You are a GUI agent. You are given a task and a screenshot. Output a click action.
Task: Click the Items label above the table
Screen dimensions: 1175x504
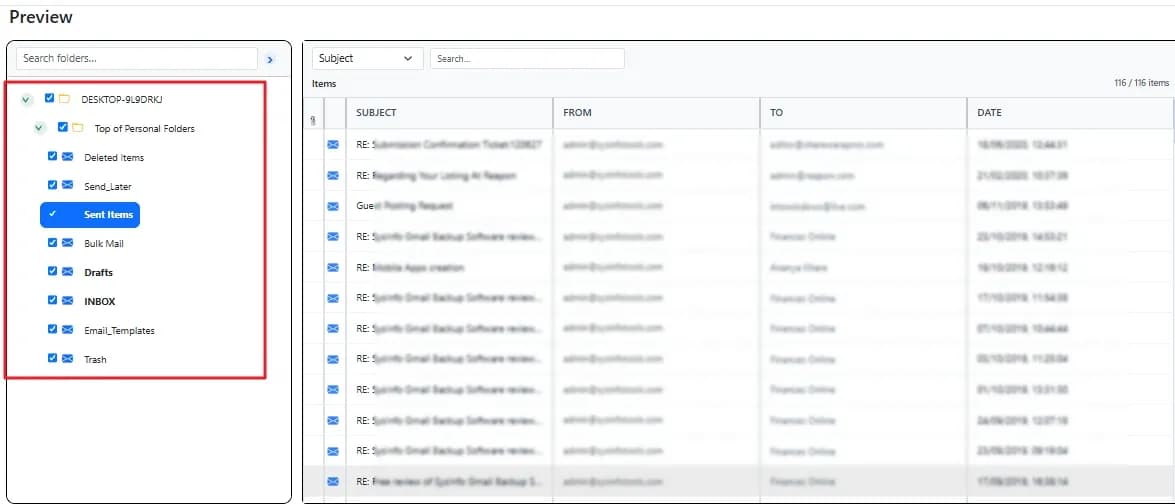pyautogui.click(x=324, y=84)
